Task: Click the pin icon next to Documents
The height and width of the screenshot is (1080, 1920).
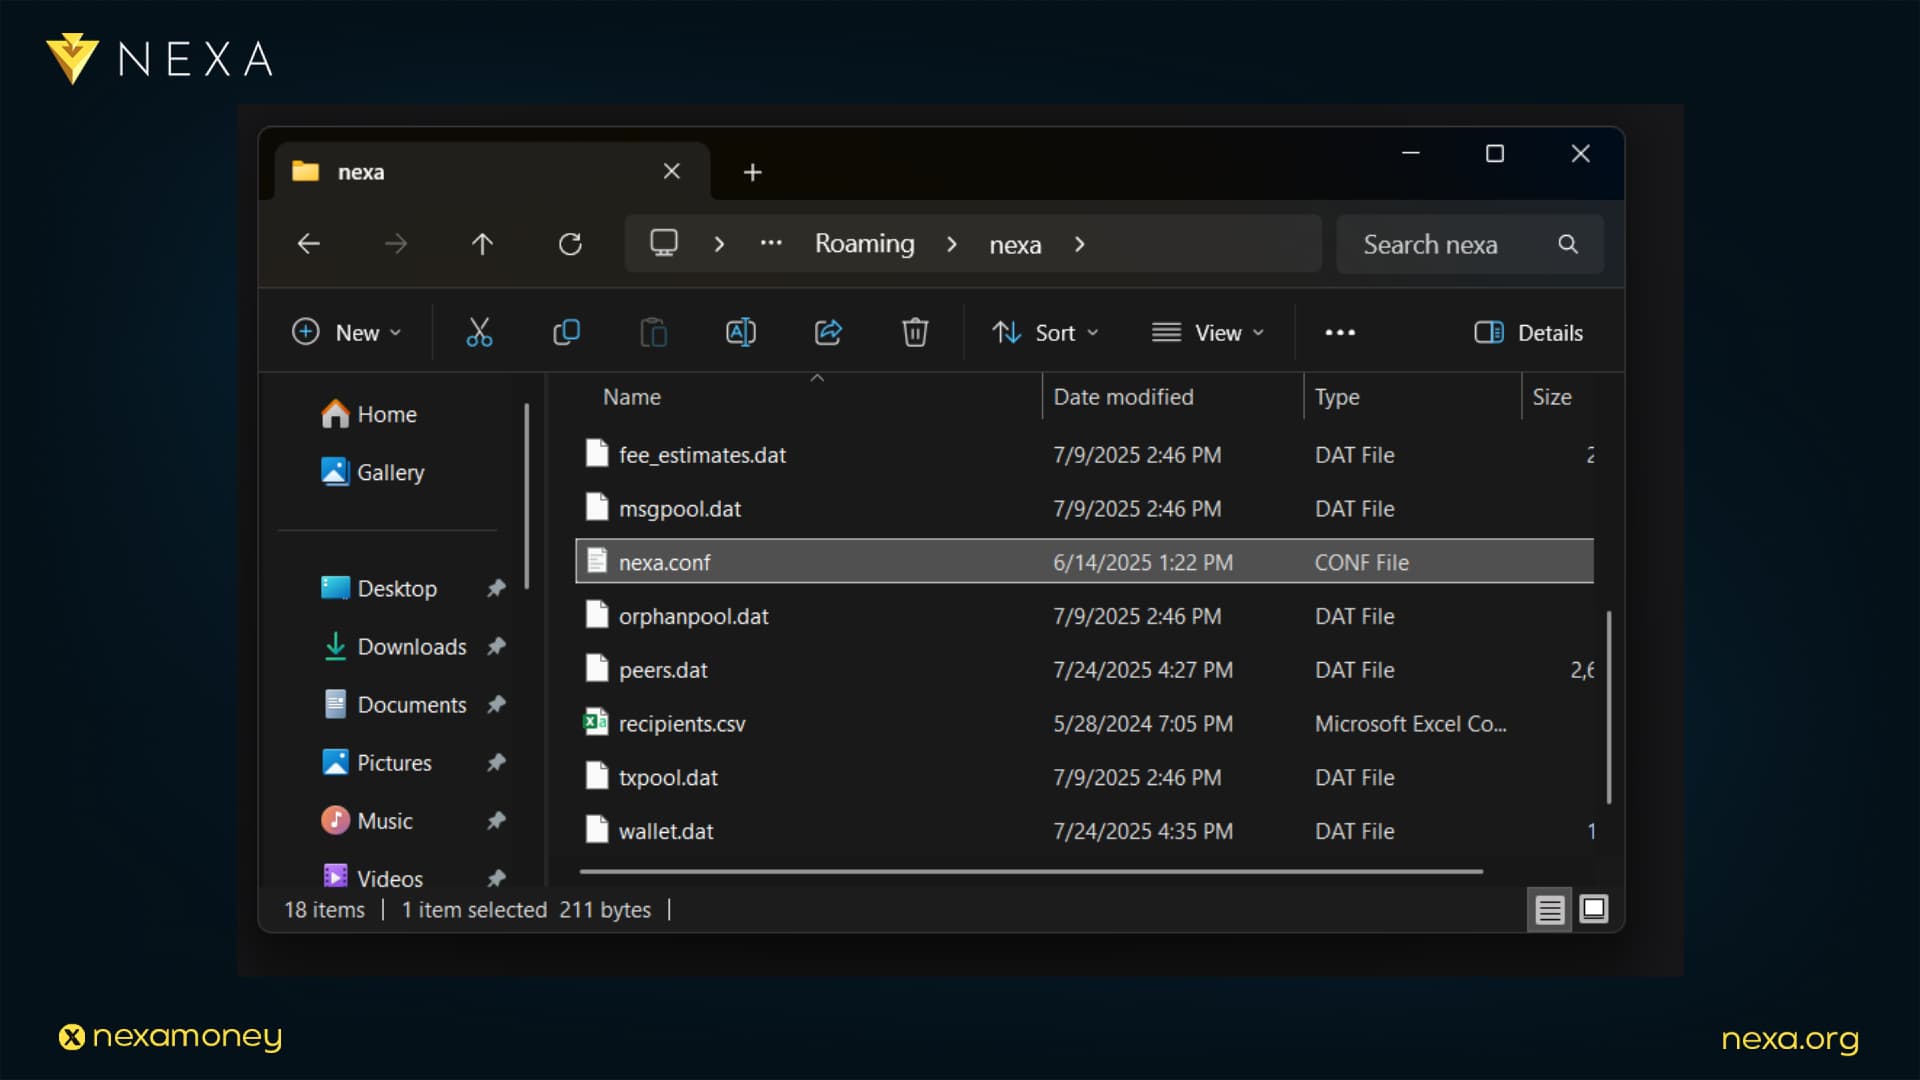Action: pos(496,704)
